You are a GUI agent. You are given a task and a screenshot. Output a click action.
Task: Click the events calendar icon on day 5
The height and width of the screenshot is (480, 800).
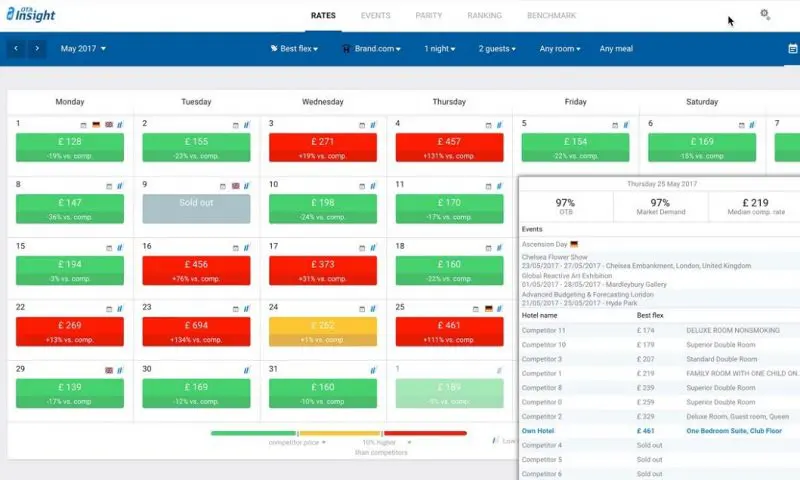pos(615,125)
